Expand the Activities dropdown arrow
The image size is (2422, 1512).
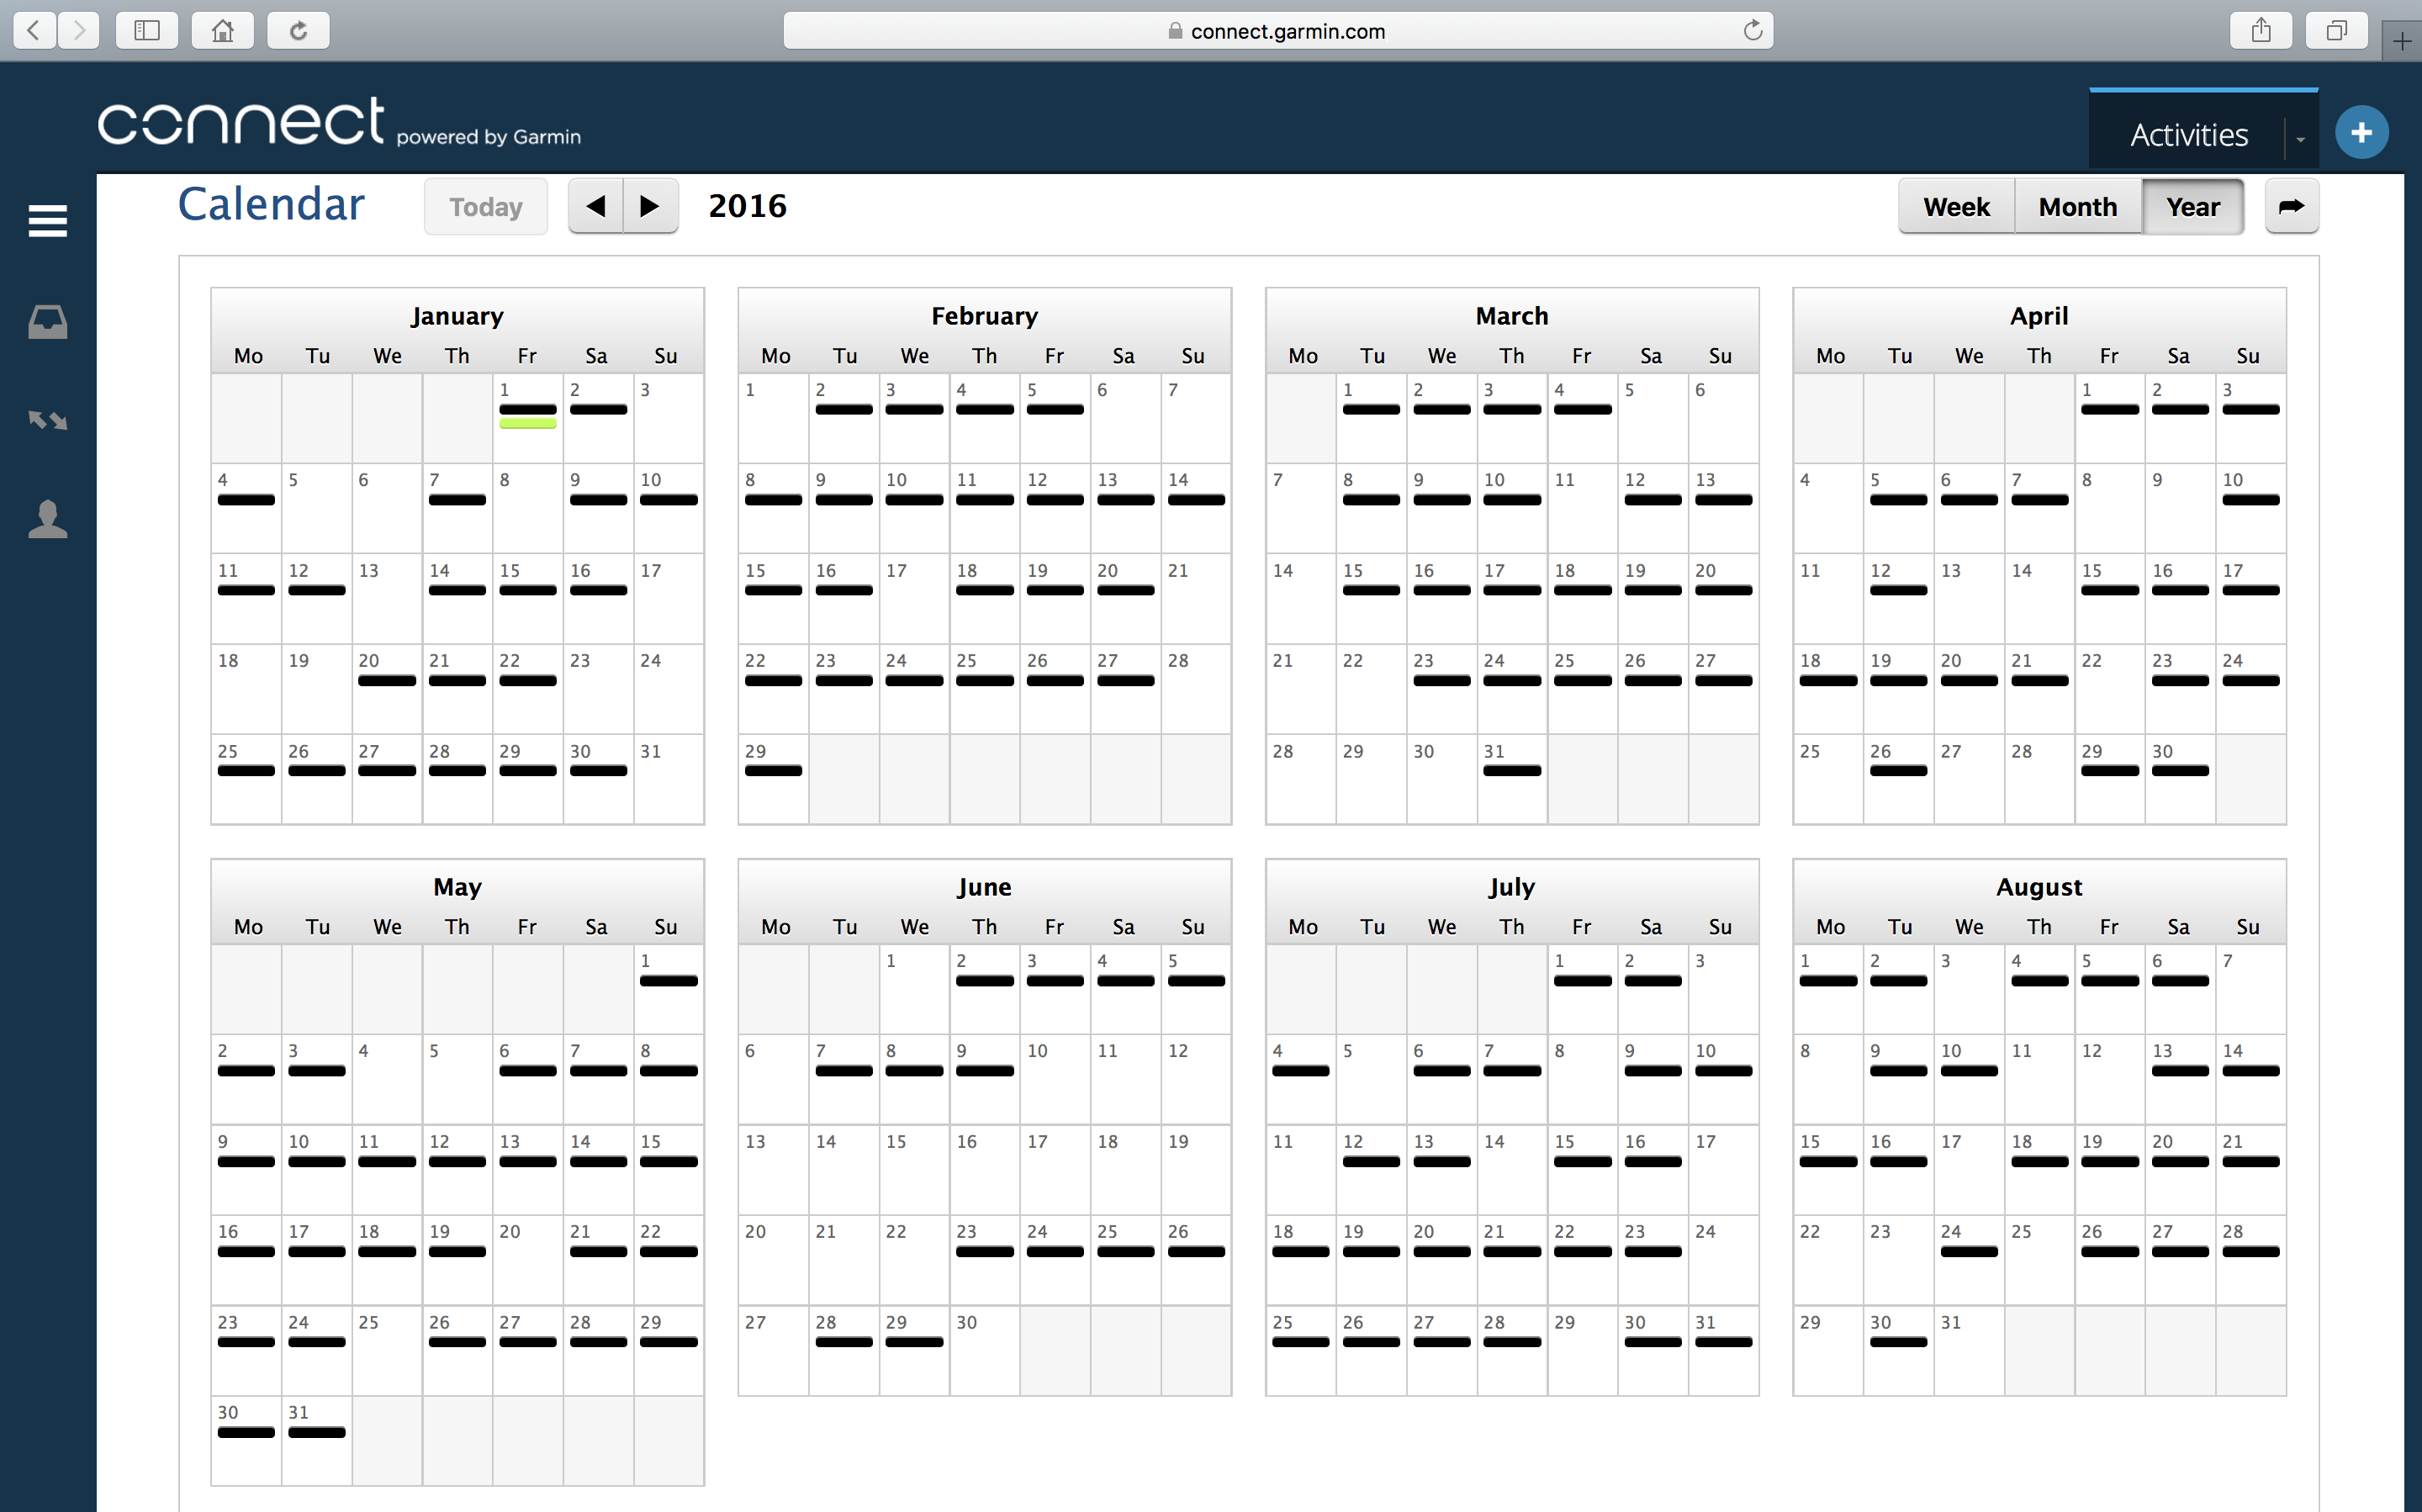click(x=2300, y=138)
